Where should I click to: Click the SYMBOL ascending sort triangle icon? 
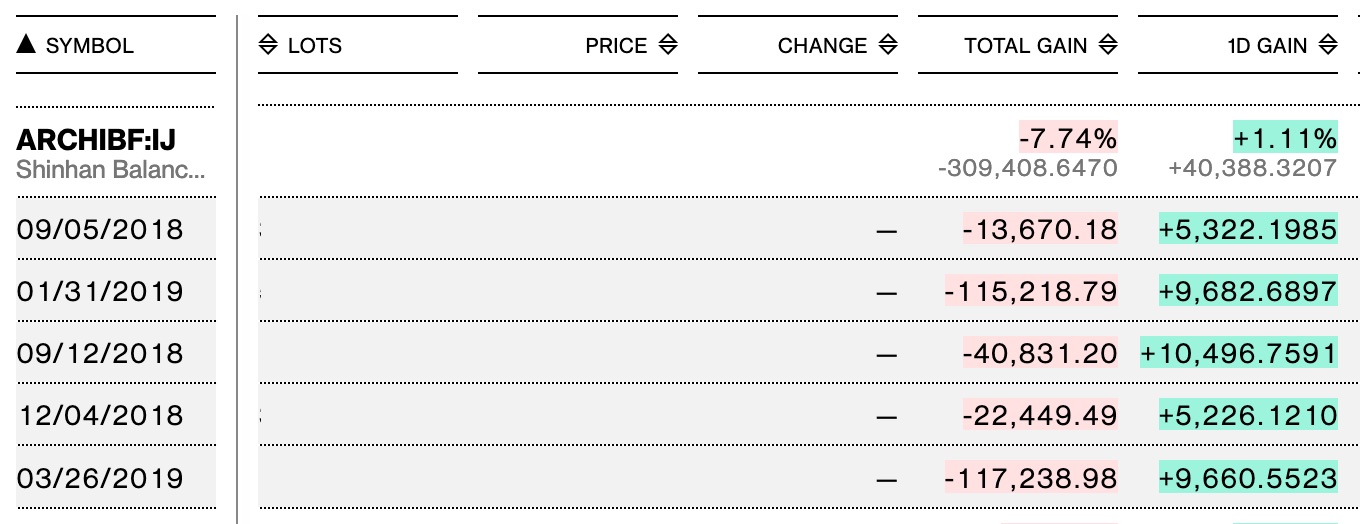(x=27, y=45)
